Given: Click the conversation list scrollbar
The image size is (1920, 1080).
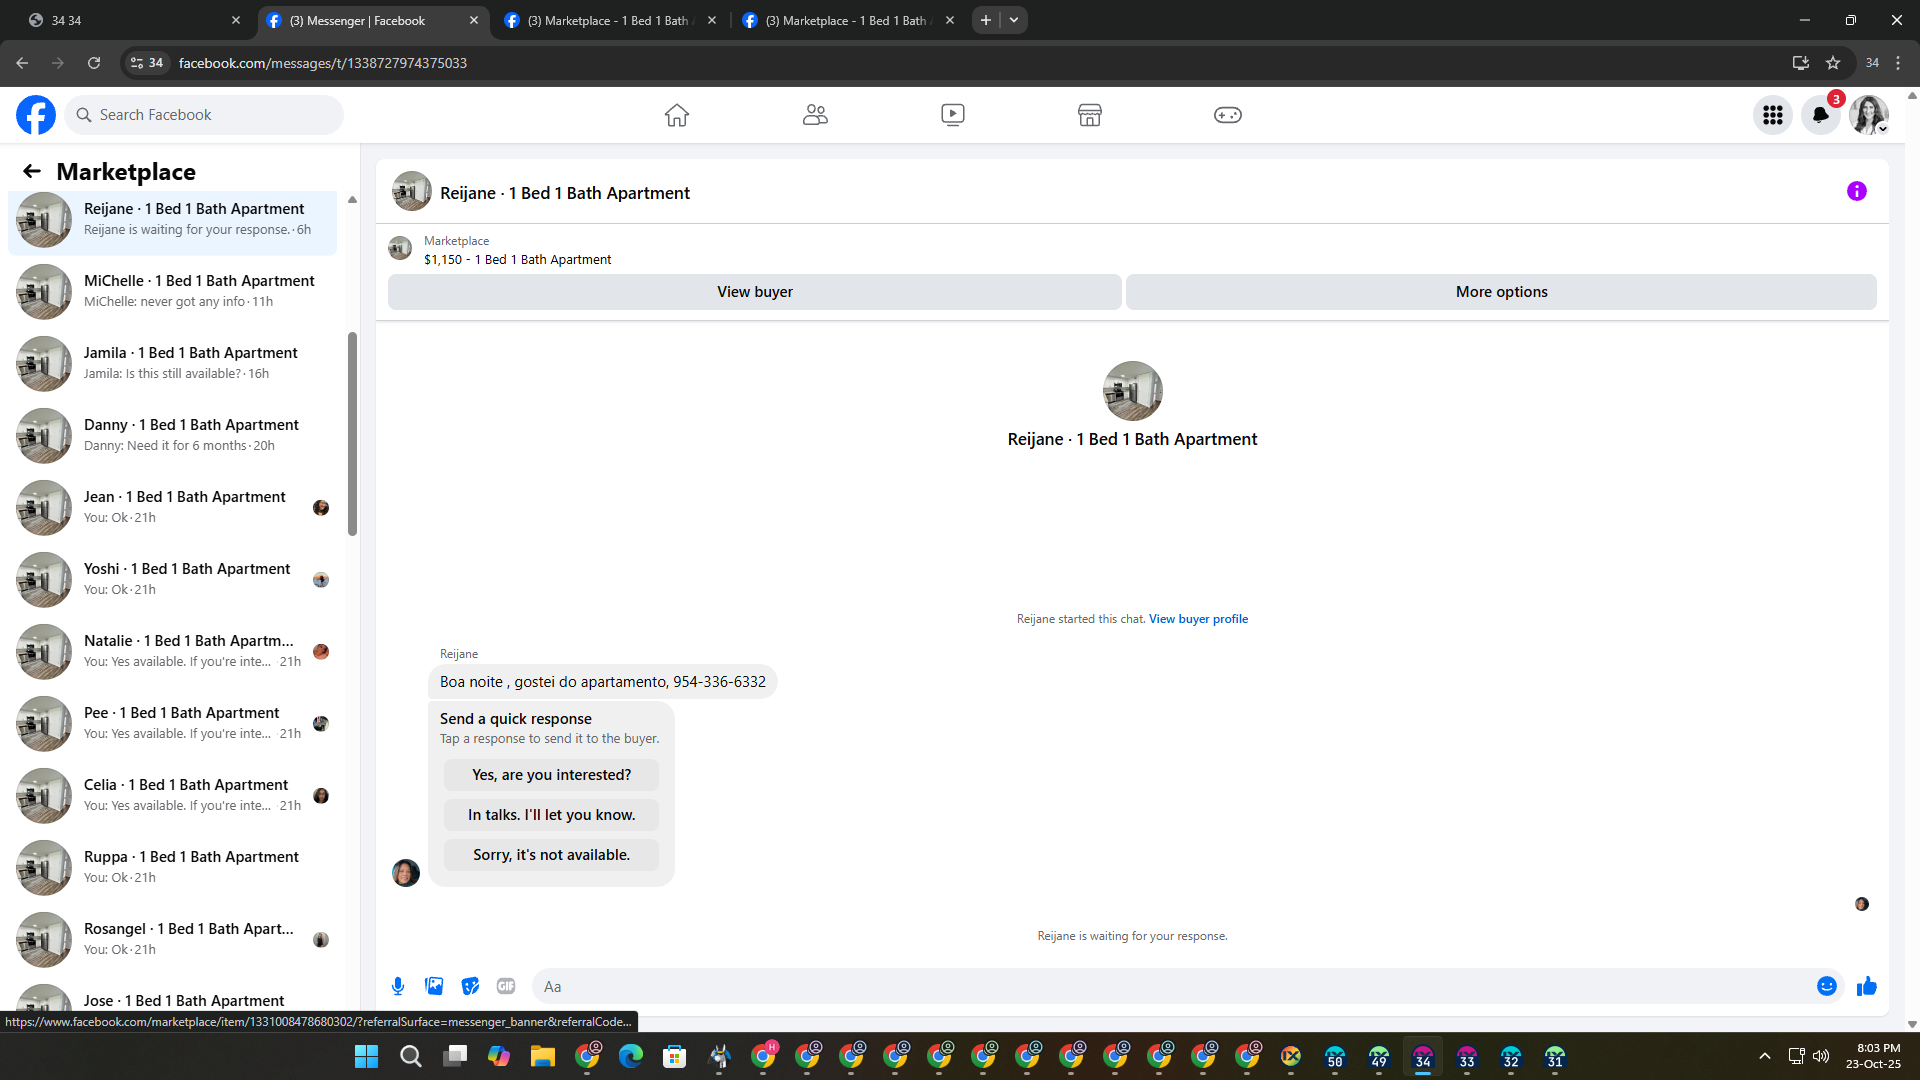Looking at the screenshot, I should [352, 434].
